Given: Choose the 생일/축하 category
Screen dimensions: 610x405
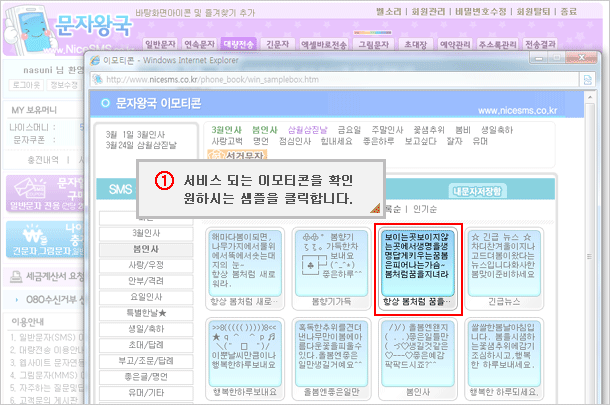Looking at the screenshot, I should 146,329.
